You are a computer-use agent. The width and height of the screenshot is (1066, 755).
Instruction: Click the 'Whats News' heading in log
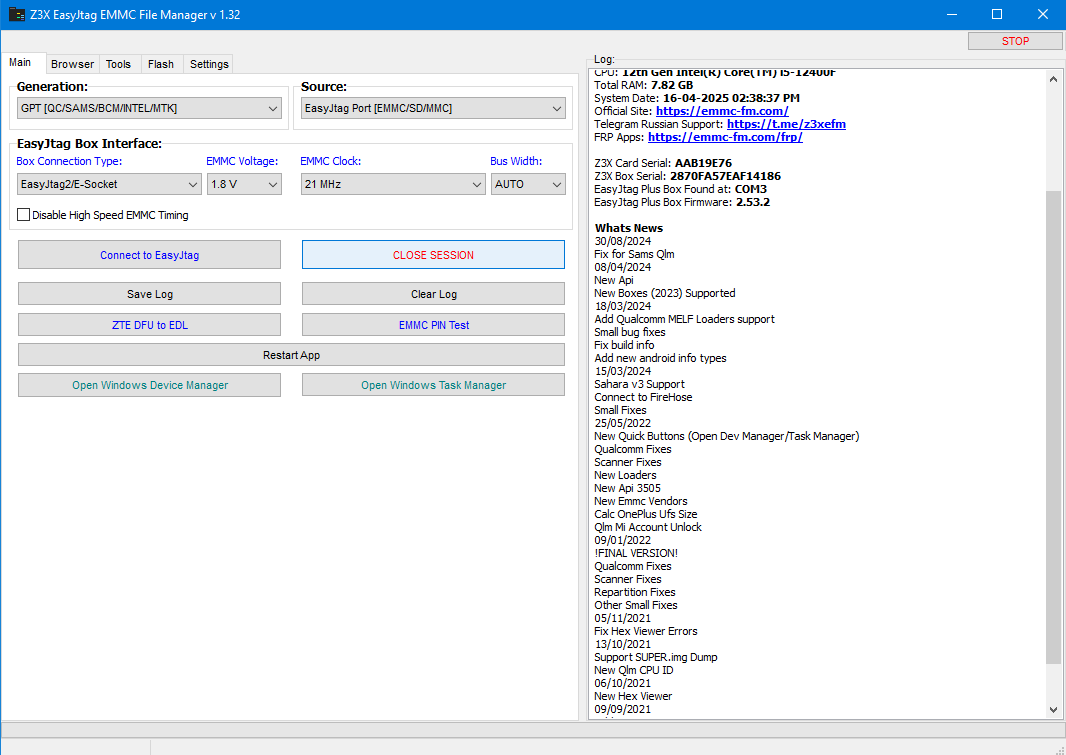click(629, 228)
